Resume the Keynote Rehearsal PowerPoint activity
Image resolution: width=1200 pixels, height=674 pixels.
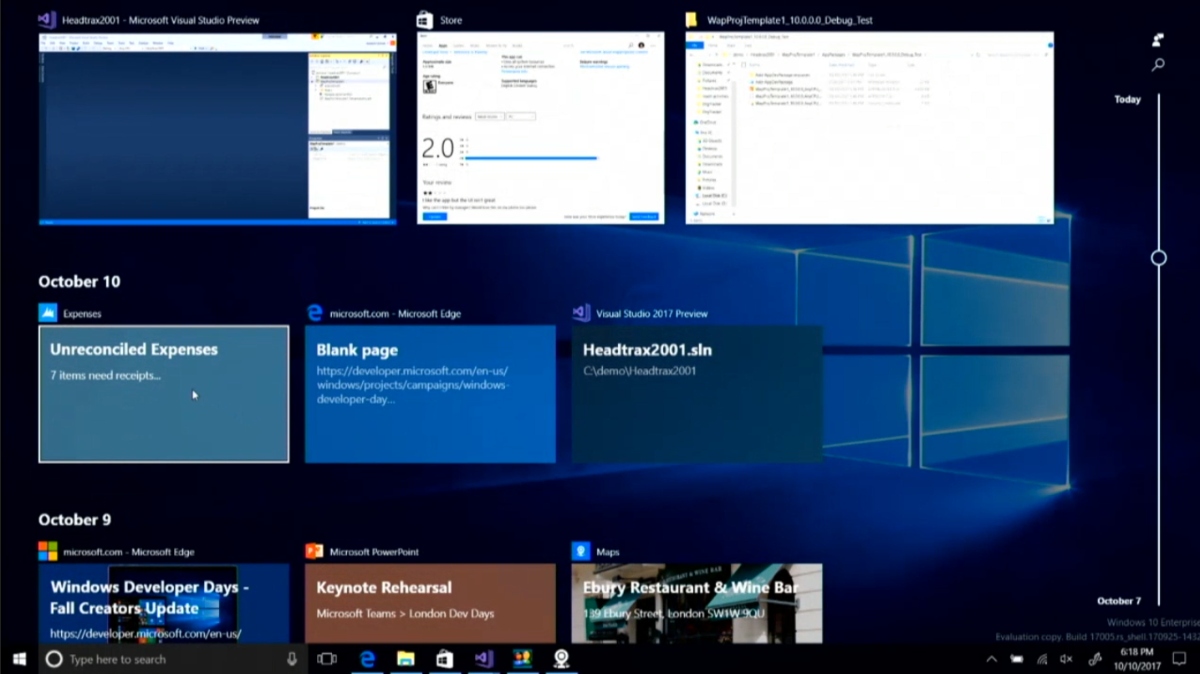pyautogui.click(x=430, y=603)
